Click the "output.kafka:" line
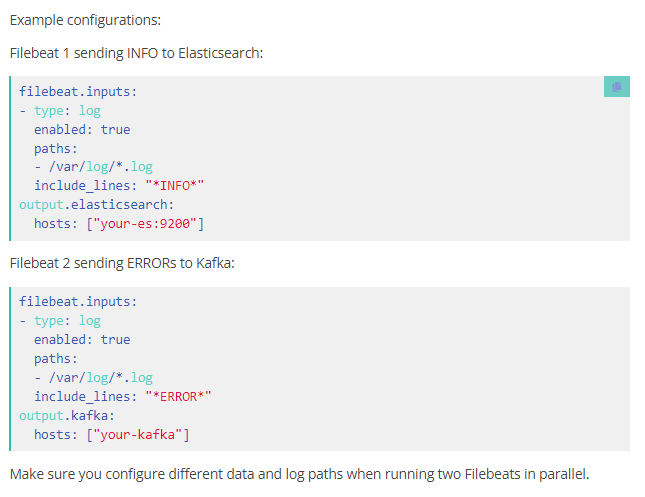Viewport: 645px width, 497px height. click(67, 416)
